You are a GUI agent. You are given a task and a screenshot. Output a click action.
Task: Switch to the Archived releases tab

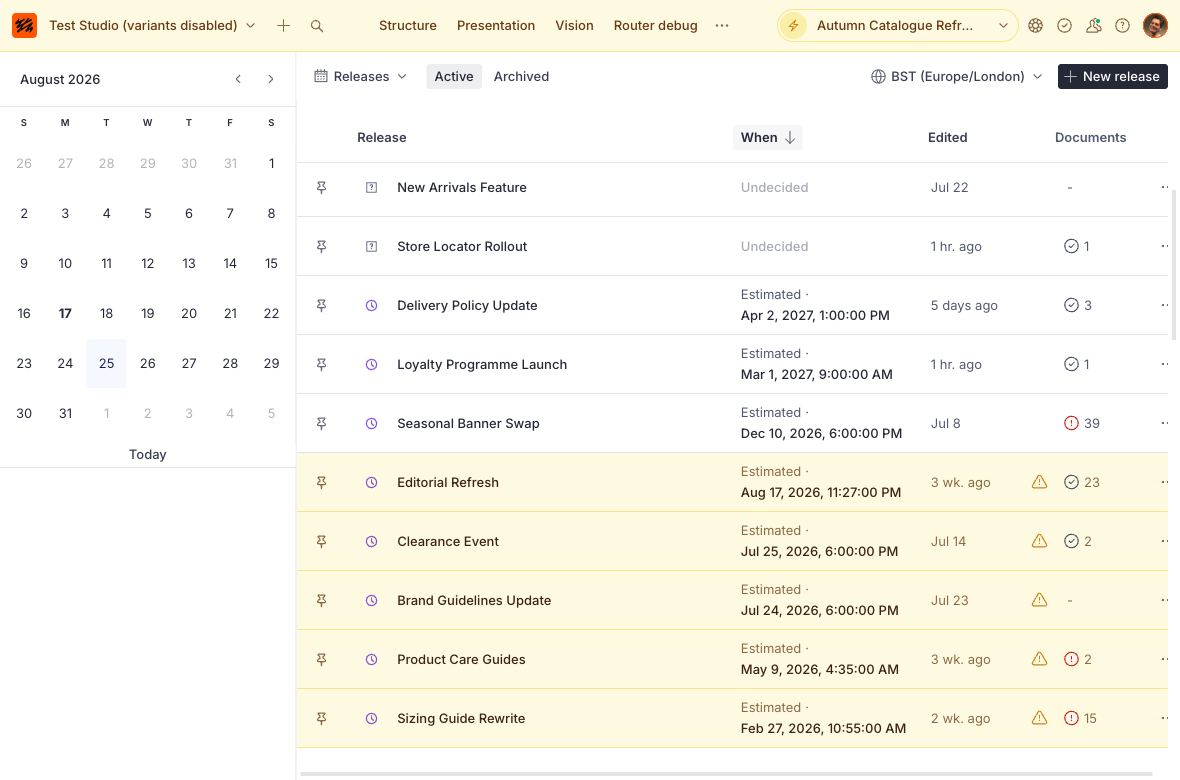point(522,77)
